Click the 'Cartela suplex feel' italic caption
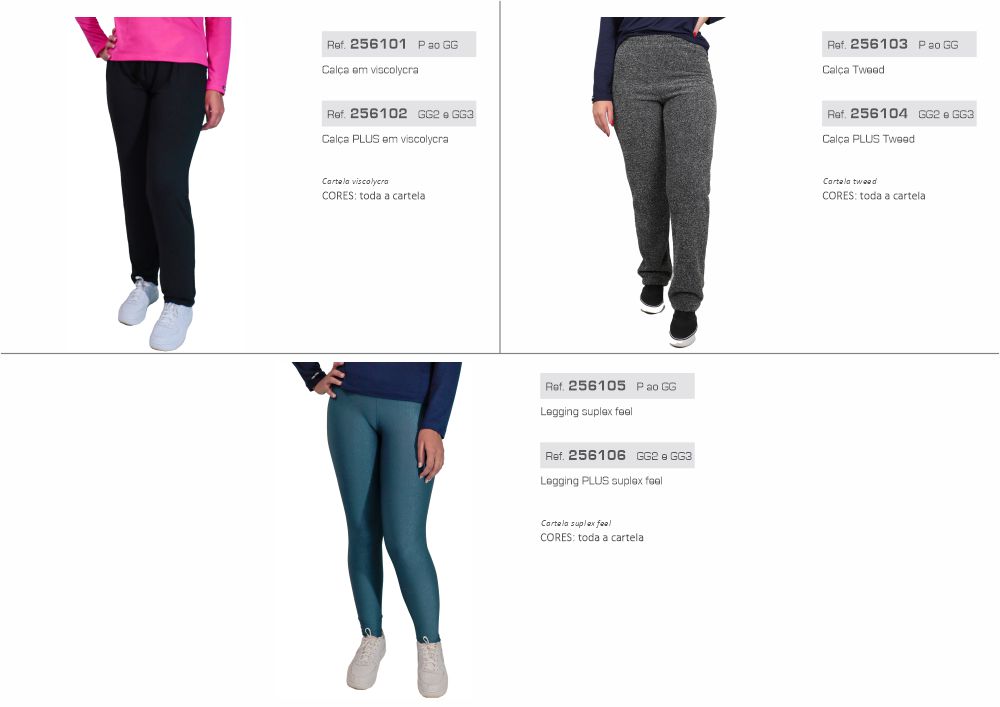This screenshot has height=707, width=1000. (x=575, y=523)
